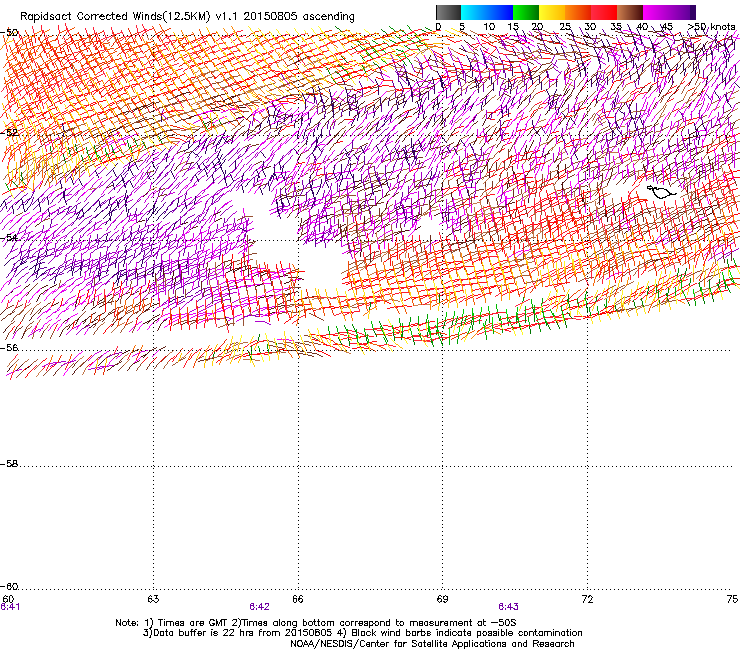740x650 pixels.
Task: Click the red 30-35 knots legend swatch
Action: point(604,12)
